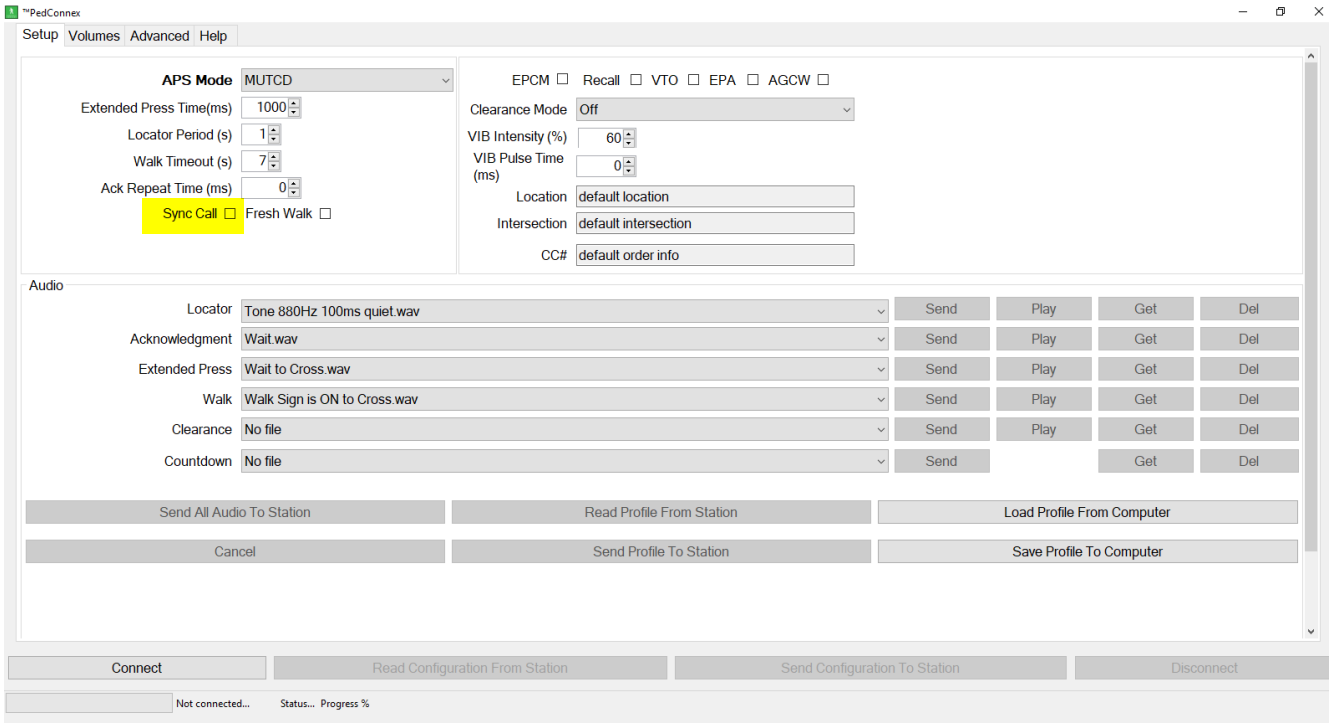Image resolution: width=1336 pixels, height=728 pixels.
Task: Click the PedConnex app icon in title bar
Action: [x=12, y=12]
